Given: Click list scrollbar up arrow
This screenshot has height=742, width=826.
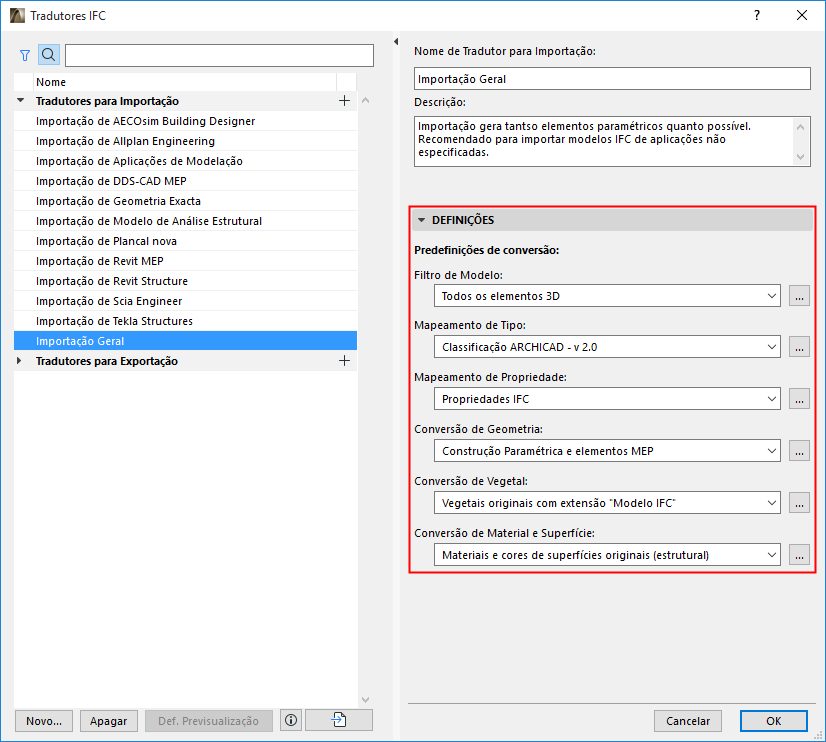Looking at the screenshot, I should 366,100.
